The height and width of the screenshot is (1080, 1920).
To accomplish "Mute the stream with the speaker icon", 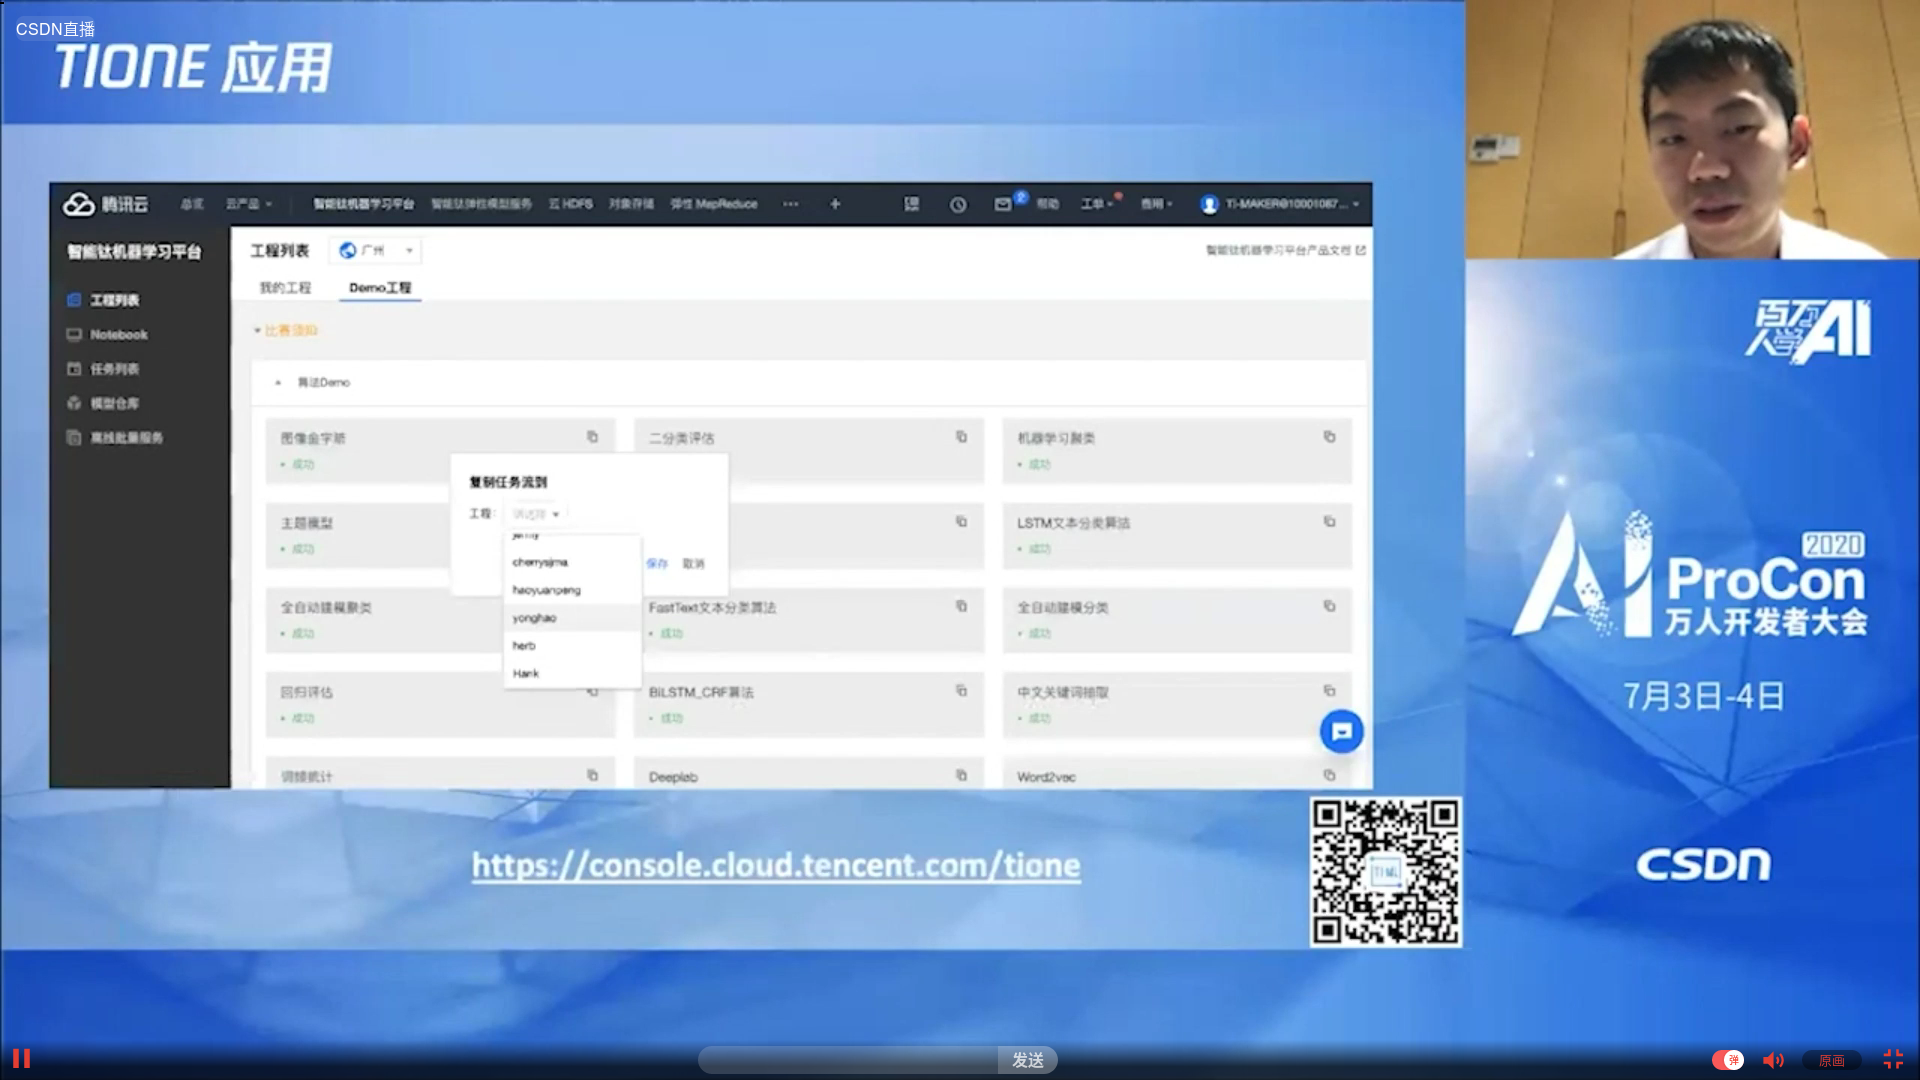I will coord(1774,1060).
